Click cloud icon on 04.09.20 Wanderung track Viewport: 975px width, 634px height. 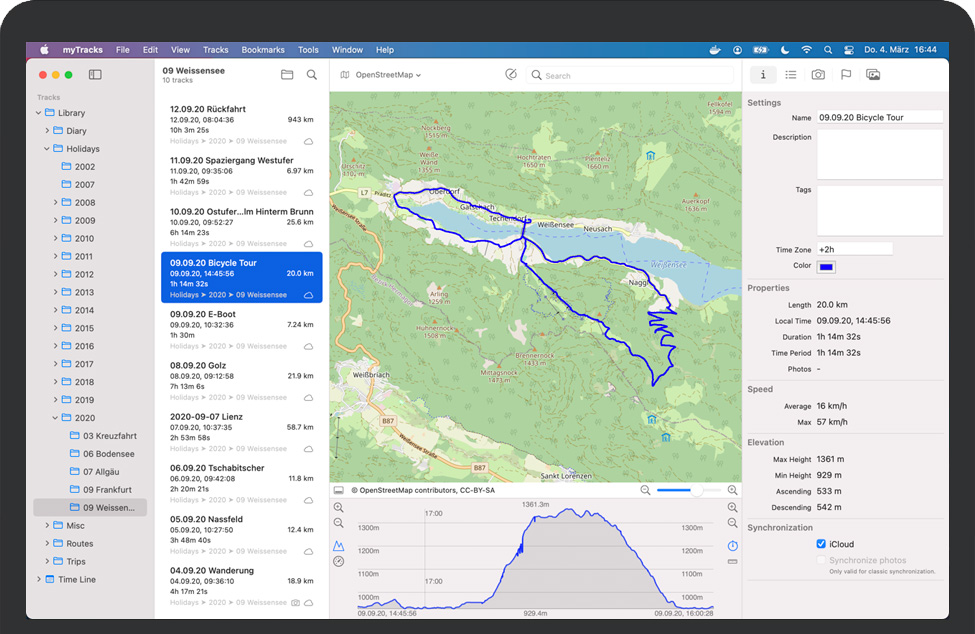pos(308,603)
